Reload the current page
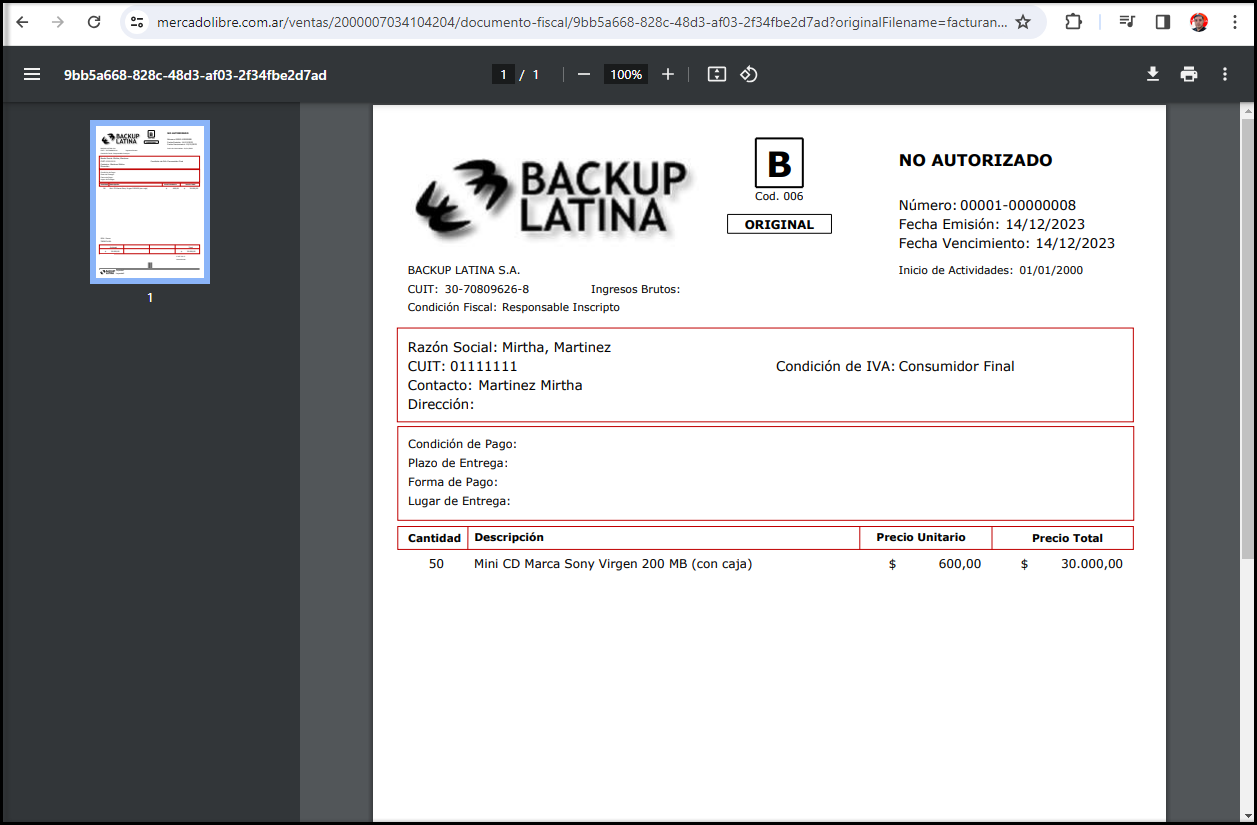The width and height of the screenshot is (1257, 825). 94,22
